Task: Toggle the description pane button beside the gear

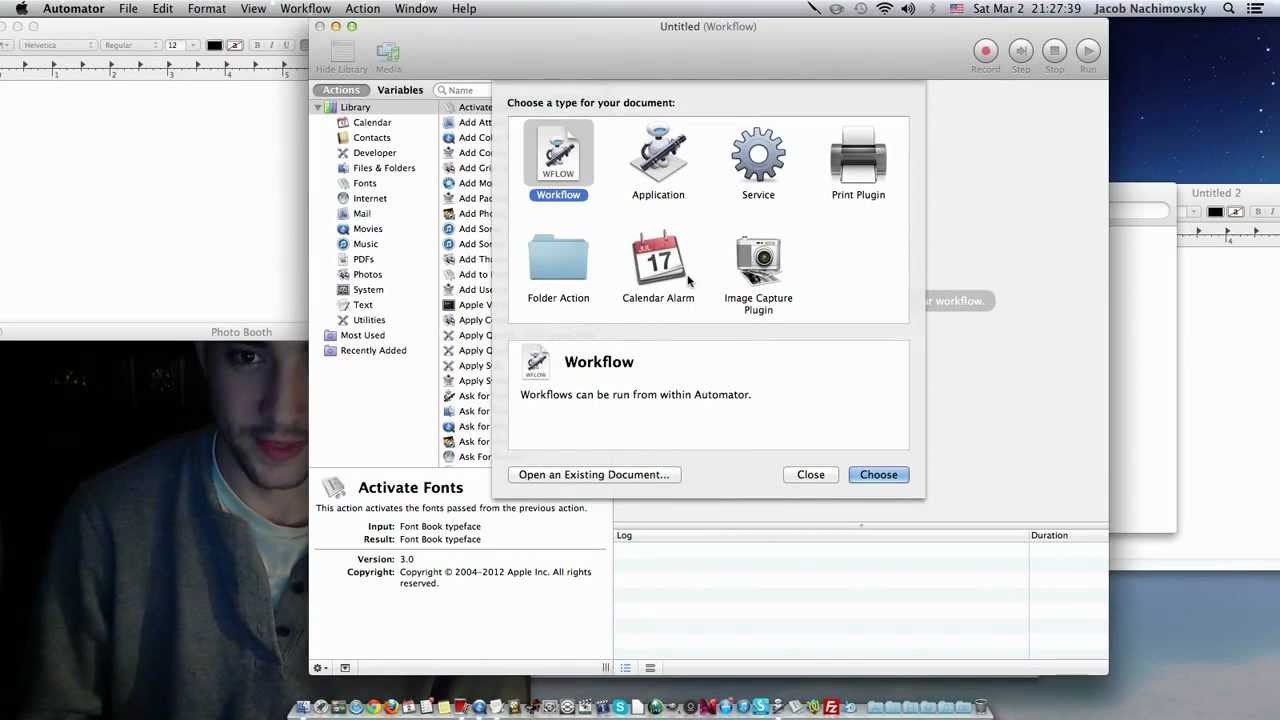Action: point(345,668)
